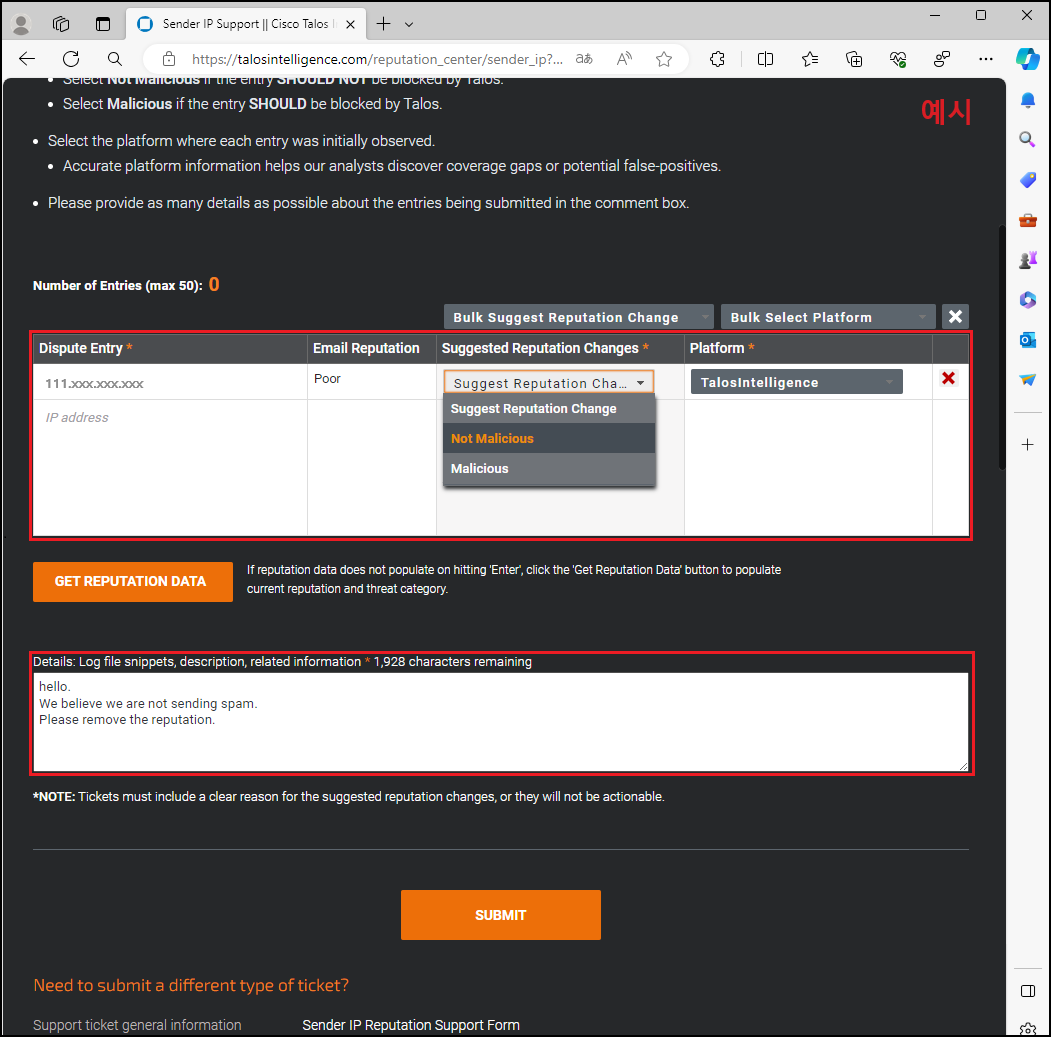Choose Malicious from the list
The height and width of the screenshot is (1037, 1051).
[548, 469]
